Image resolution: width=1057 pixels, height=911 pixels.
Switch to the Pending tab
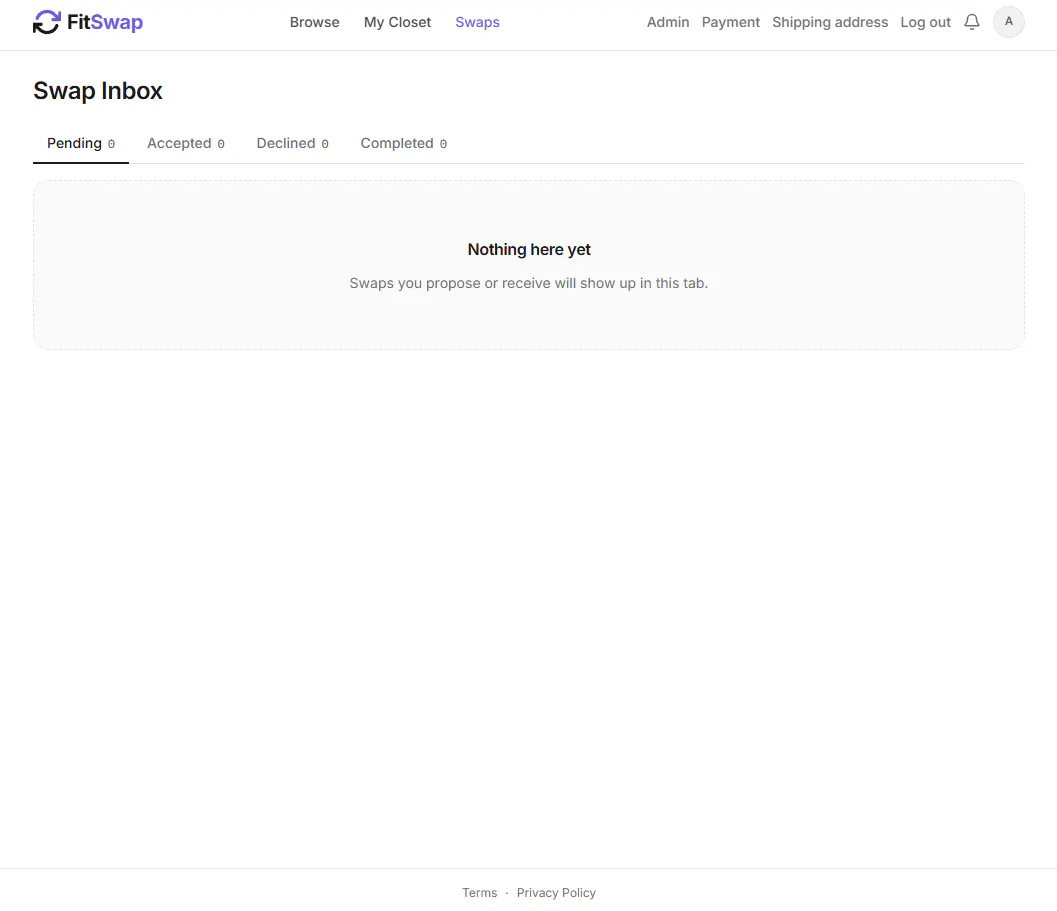pos(81,144)
